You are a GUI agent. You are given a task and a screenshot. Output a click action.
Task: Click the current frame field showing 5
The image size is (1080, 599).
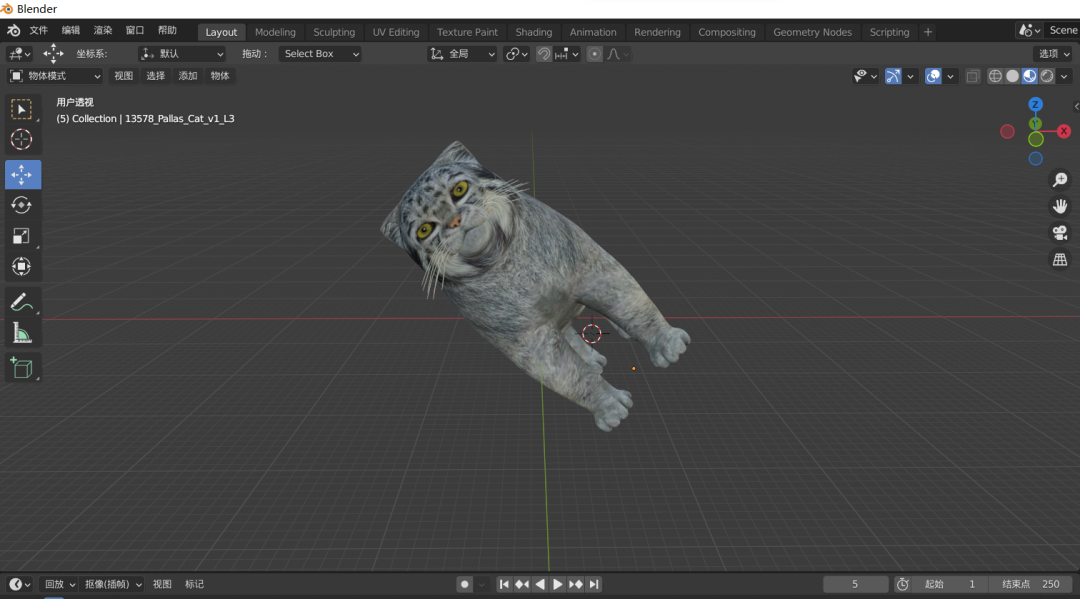point(855,585)
